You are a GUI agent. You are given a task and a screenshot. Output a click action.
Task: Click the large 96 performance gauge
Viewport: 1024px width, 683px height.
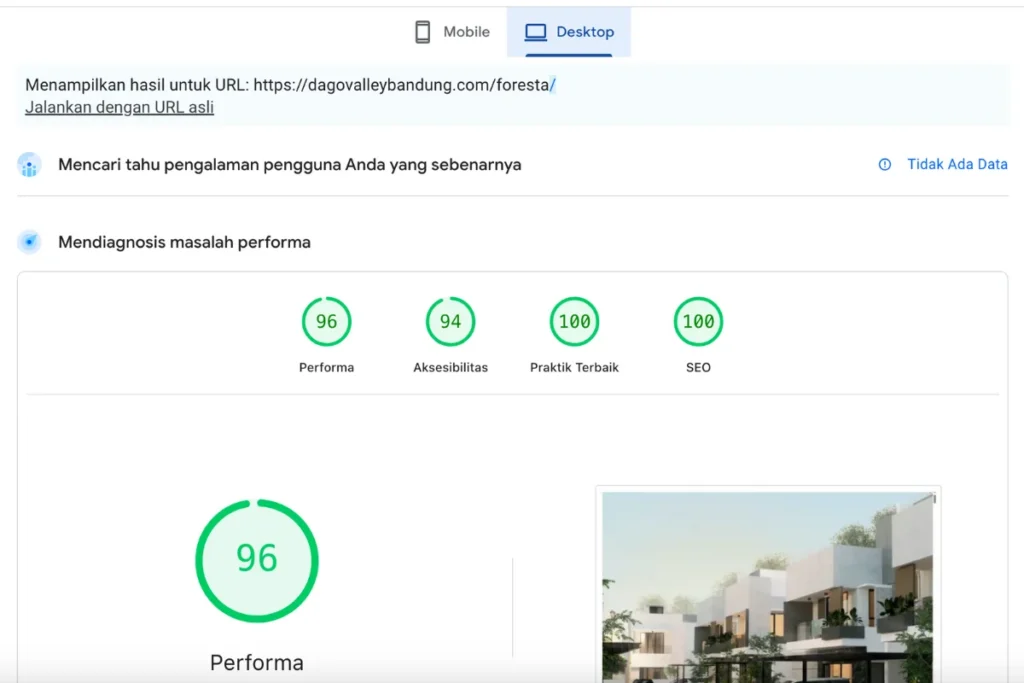click(x=257, y=558)
